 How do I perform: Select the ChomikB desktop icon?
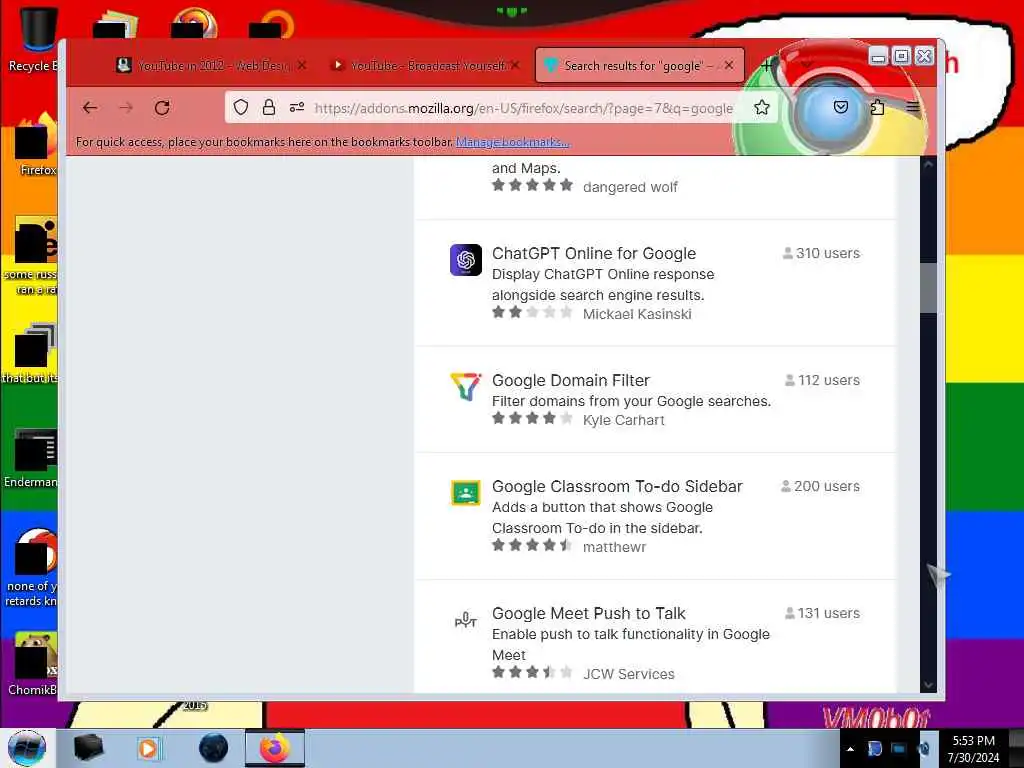(x=33, y=663)
